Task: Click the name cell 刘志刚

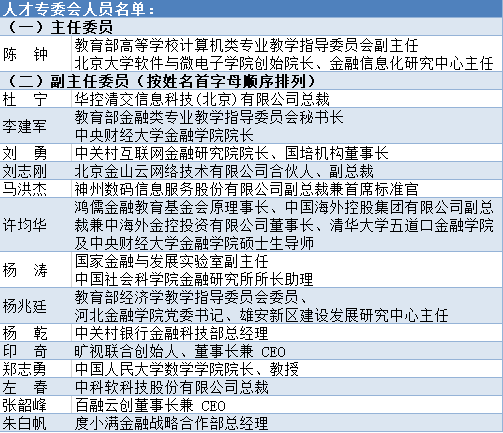Action: 36,171
